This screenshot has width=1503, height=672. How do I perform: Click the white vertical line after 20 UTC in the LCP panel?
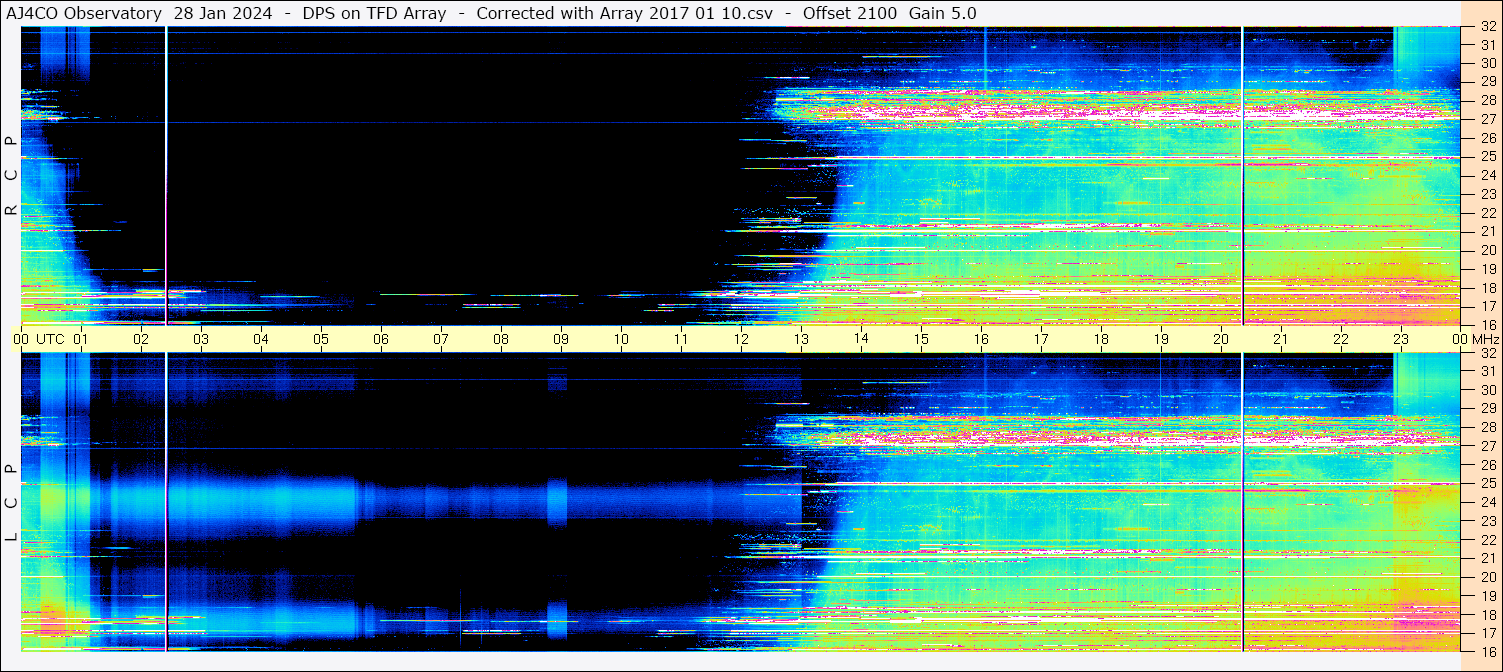(1242, 503)
